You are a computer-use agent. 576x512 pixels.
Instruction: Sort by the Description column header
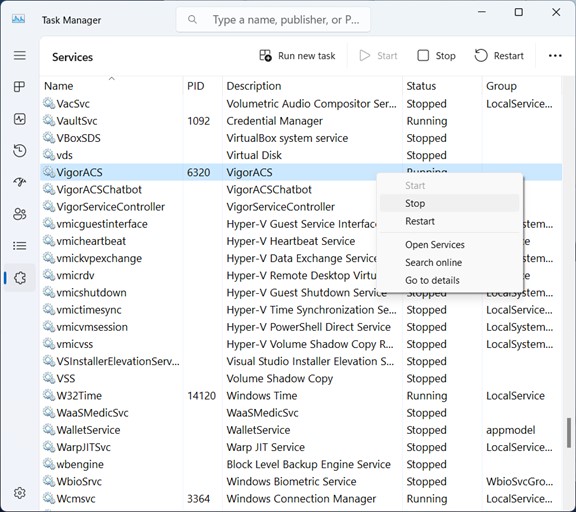point(312,86)
